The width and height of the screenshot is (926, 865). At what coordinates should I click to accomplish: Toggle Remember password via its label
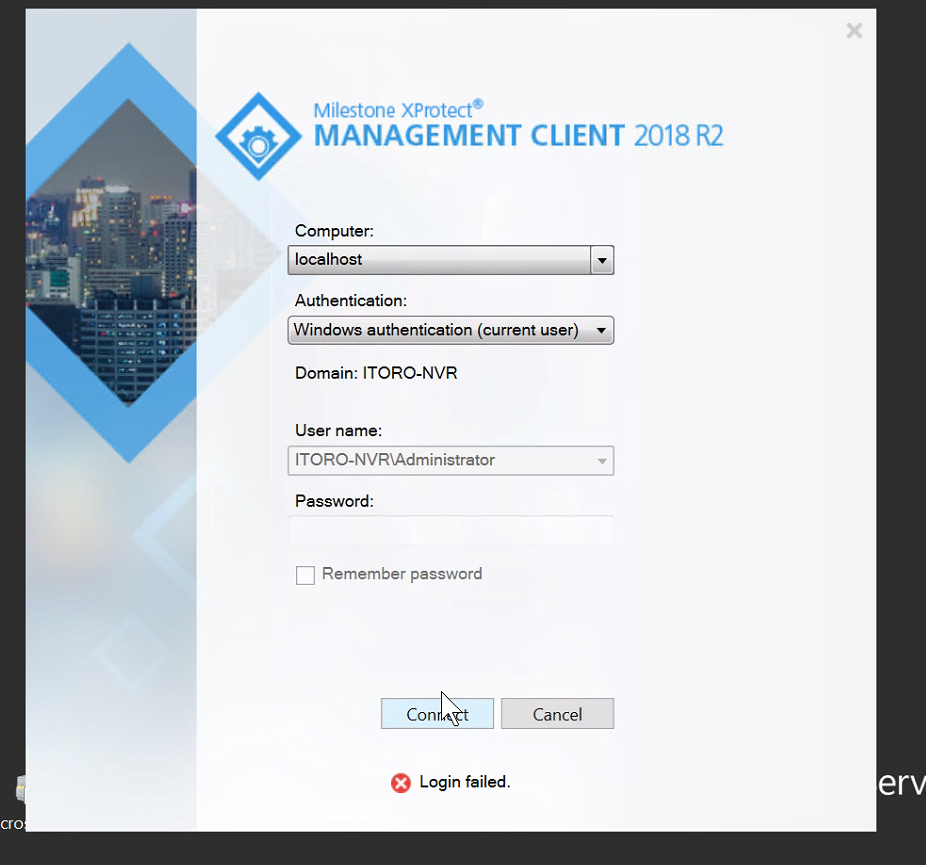tap(401, 574)
